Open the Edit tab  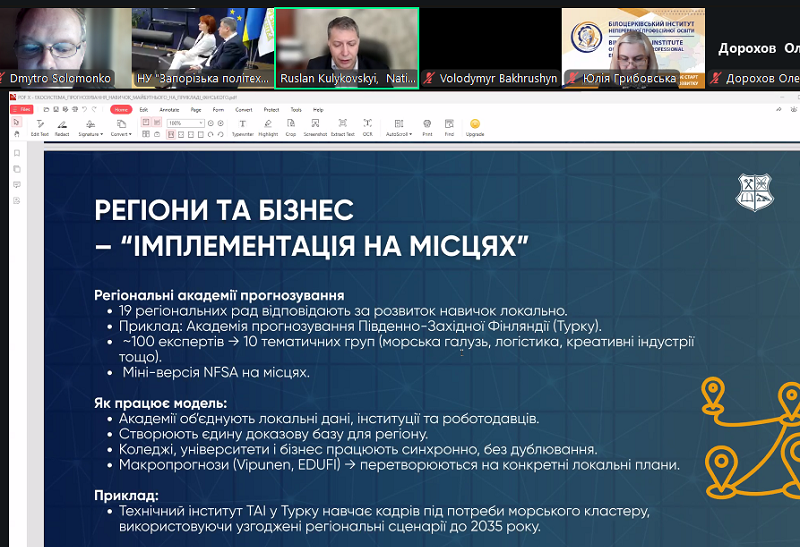(144, 109)
